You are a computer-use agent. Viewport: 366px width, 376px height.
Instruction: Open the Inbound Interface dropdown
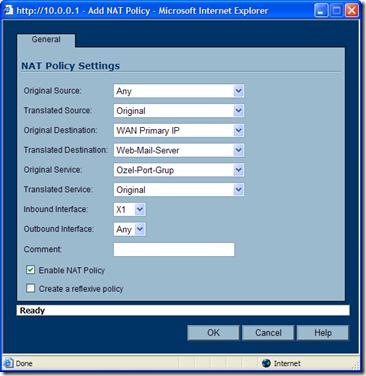pos(129,209)
